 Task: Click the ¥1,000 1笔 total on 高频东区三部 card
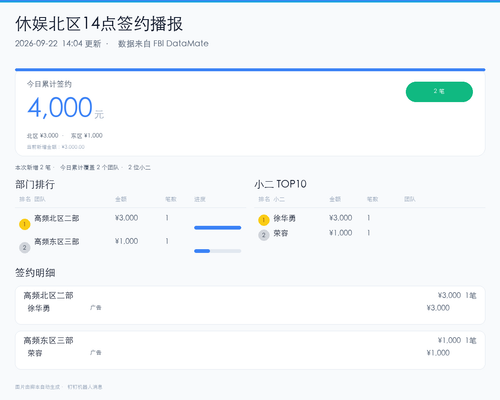457,340
